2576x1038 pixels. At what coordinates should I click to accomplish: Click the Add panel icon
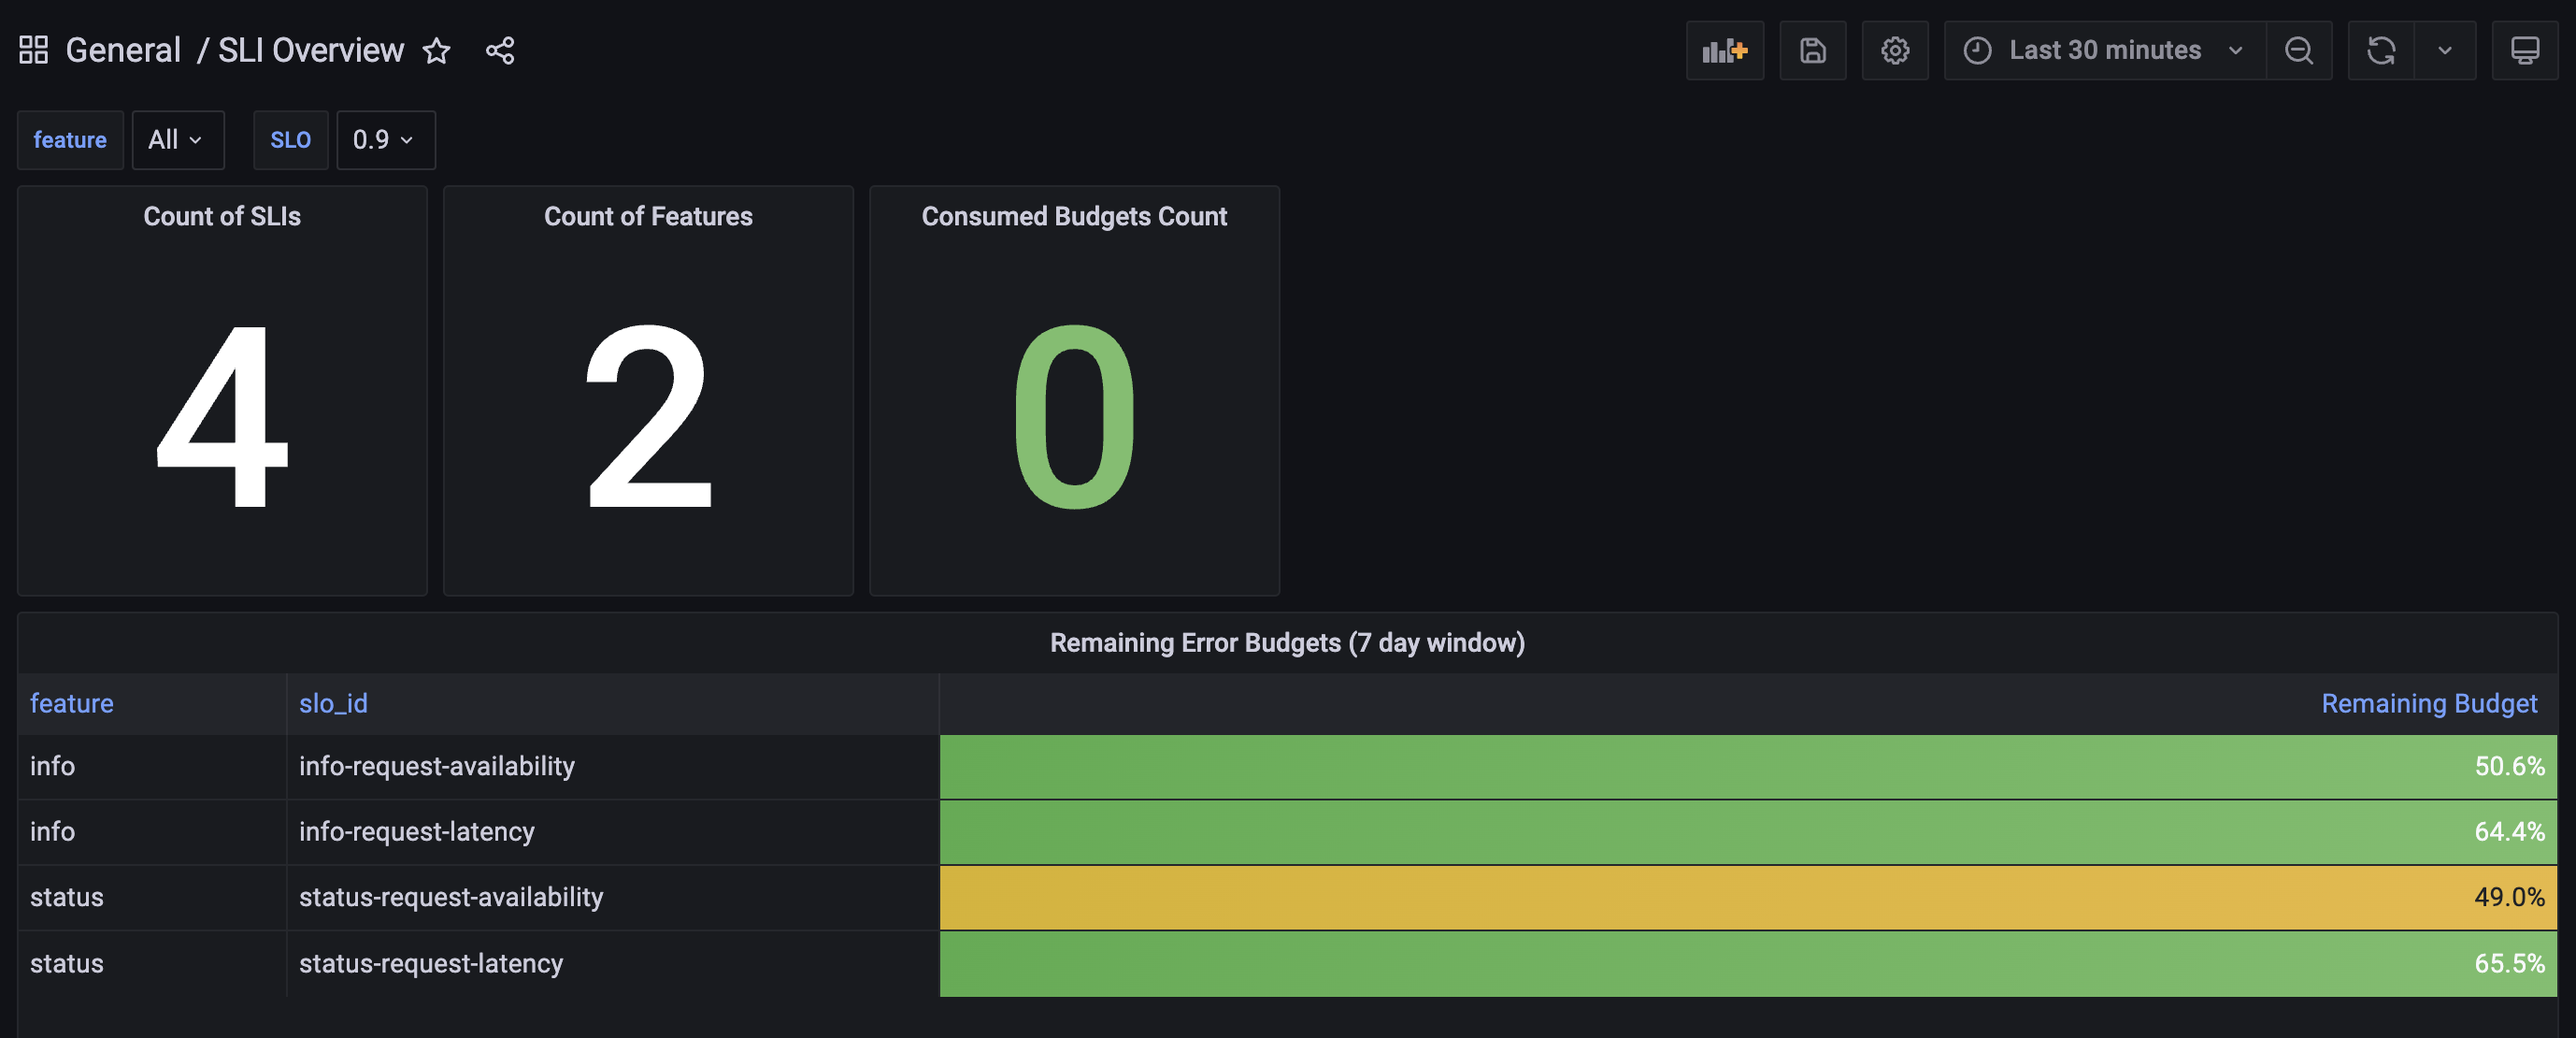[1724, 50]
